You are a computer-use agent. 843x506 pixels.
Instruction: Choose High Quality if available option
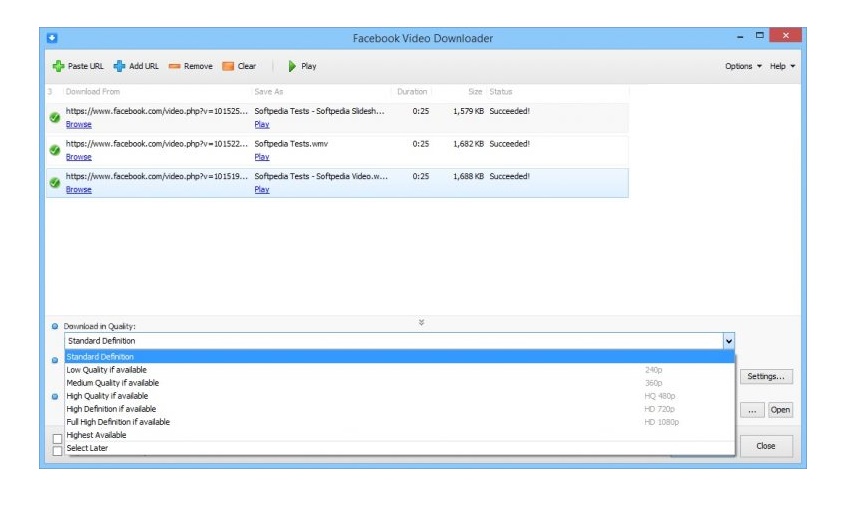399,396
